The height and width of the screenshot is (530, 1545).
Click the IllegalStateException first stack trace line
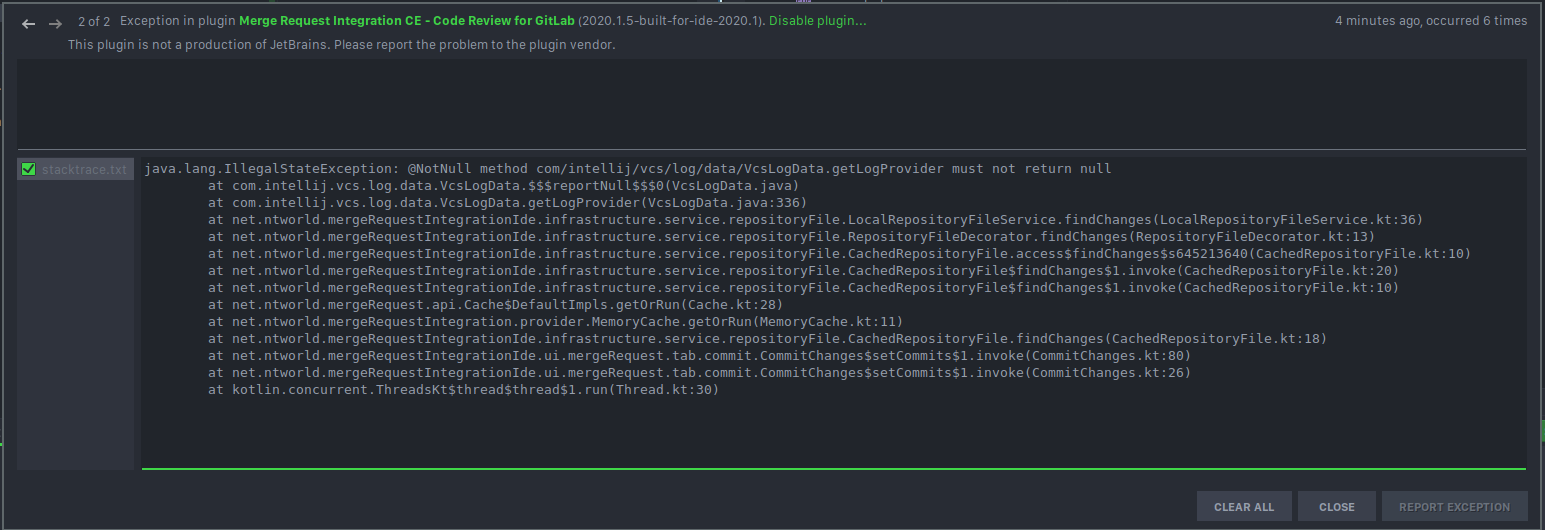628,169
